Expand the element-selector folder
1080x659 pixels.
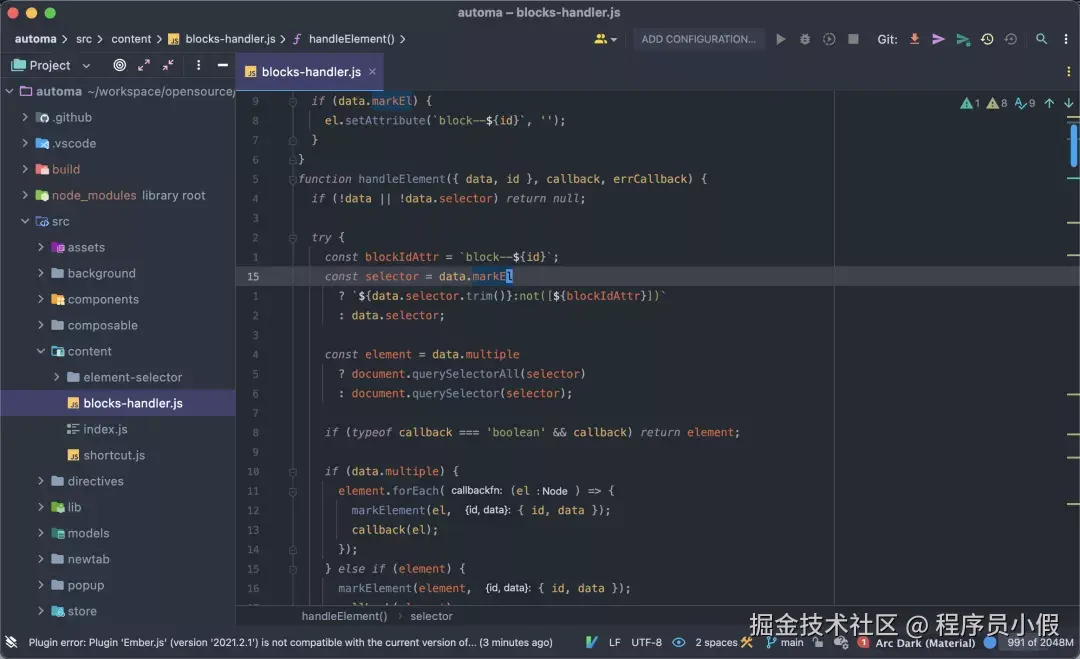(56, 377)
